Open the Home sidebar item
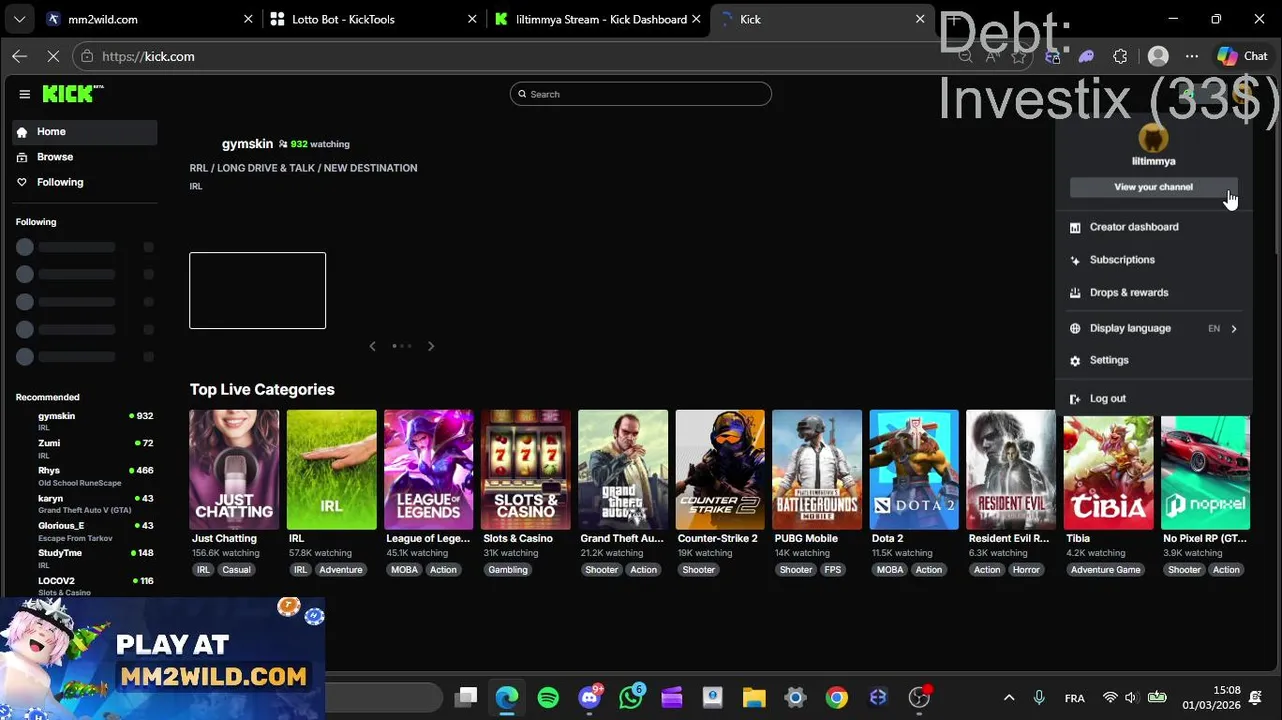Viewport: 1282px width, 720px height. [x=85, y=132]
